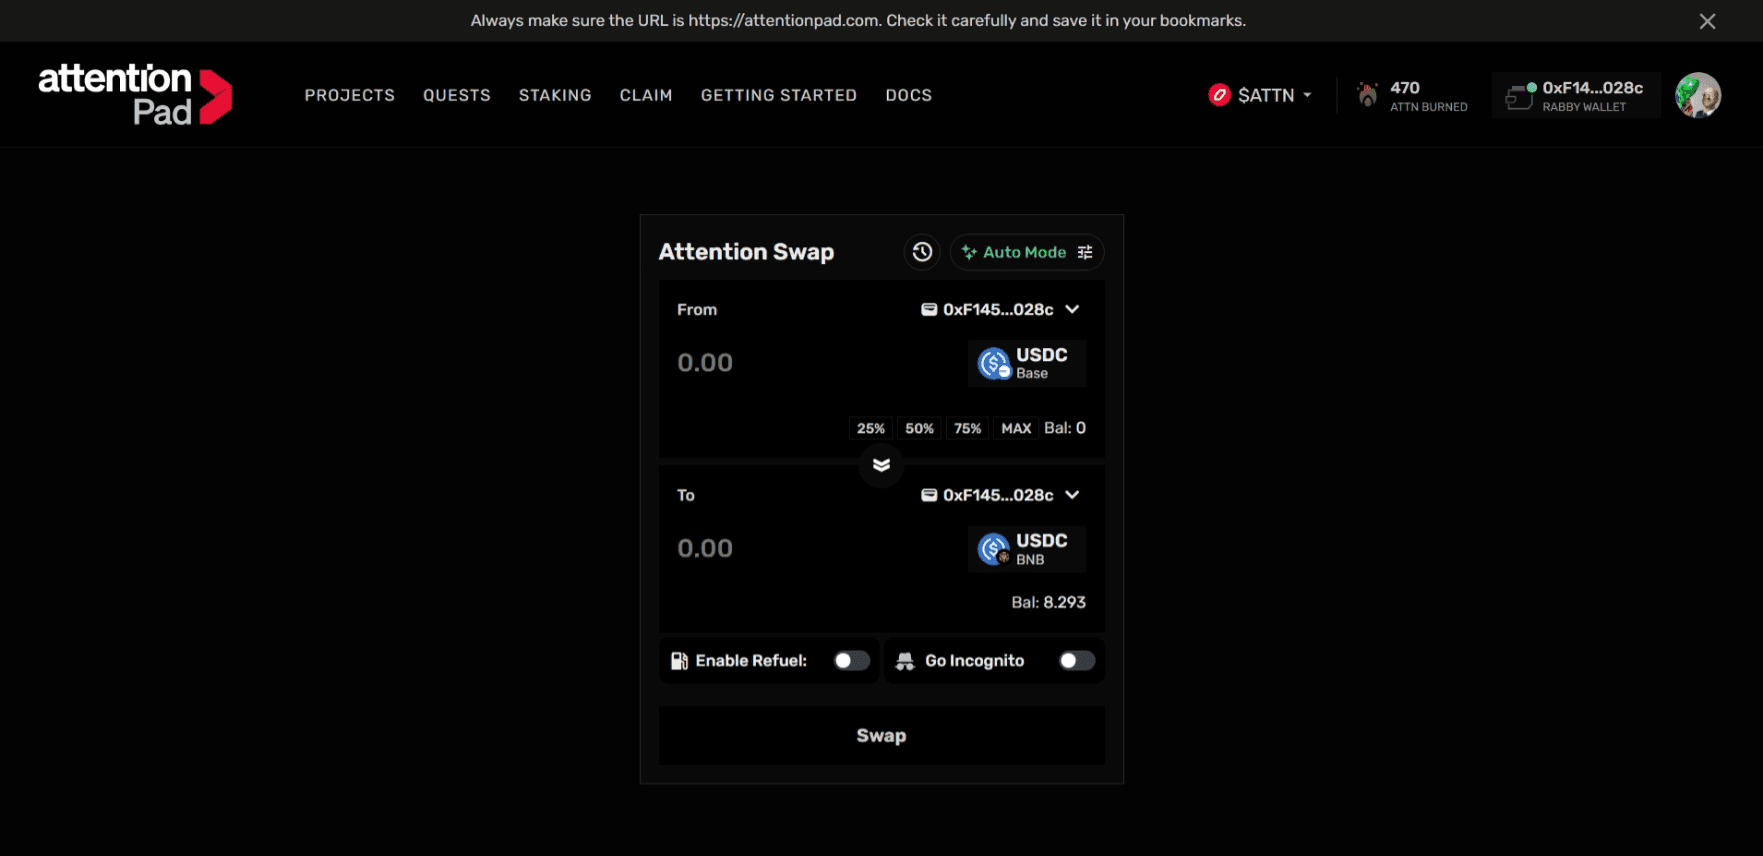The height and width of the screenshot is (856, 1763).
Task: Click the From balance 'Bal: 0' text
Action: pyautogui.click(x=1065, y=428)
